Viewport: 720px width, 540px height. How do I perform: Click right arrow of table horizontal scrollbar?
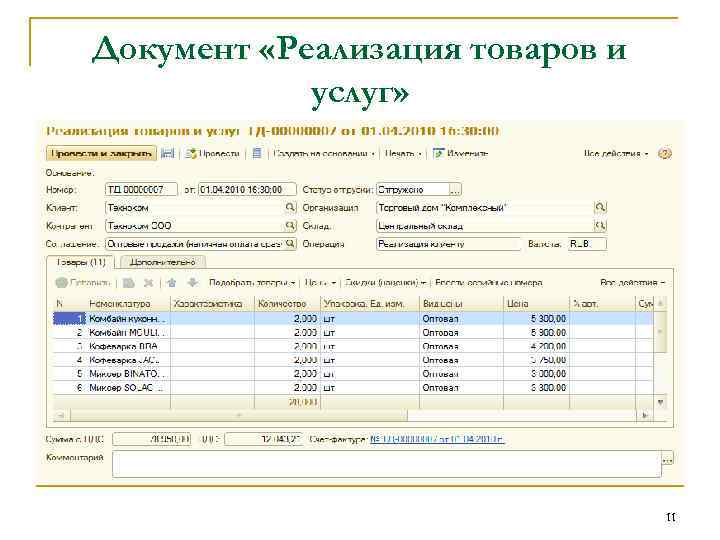[644, 416]
